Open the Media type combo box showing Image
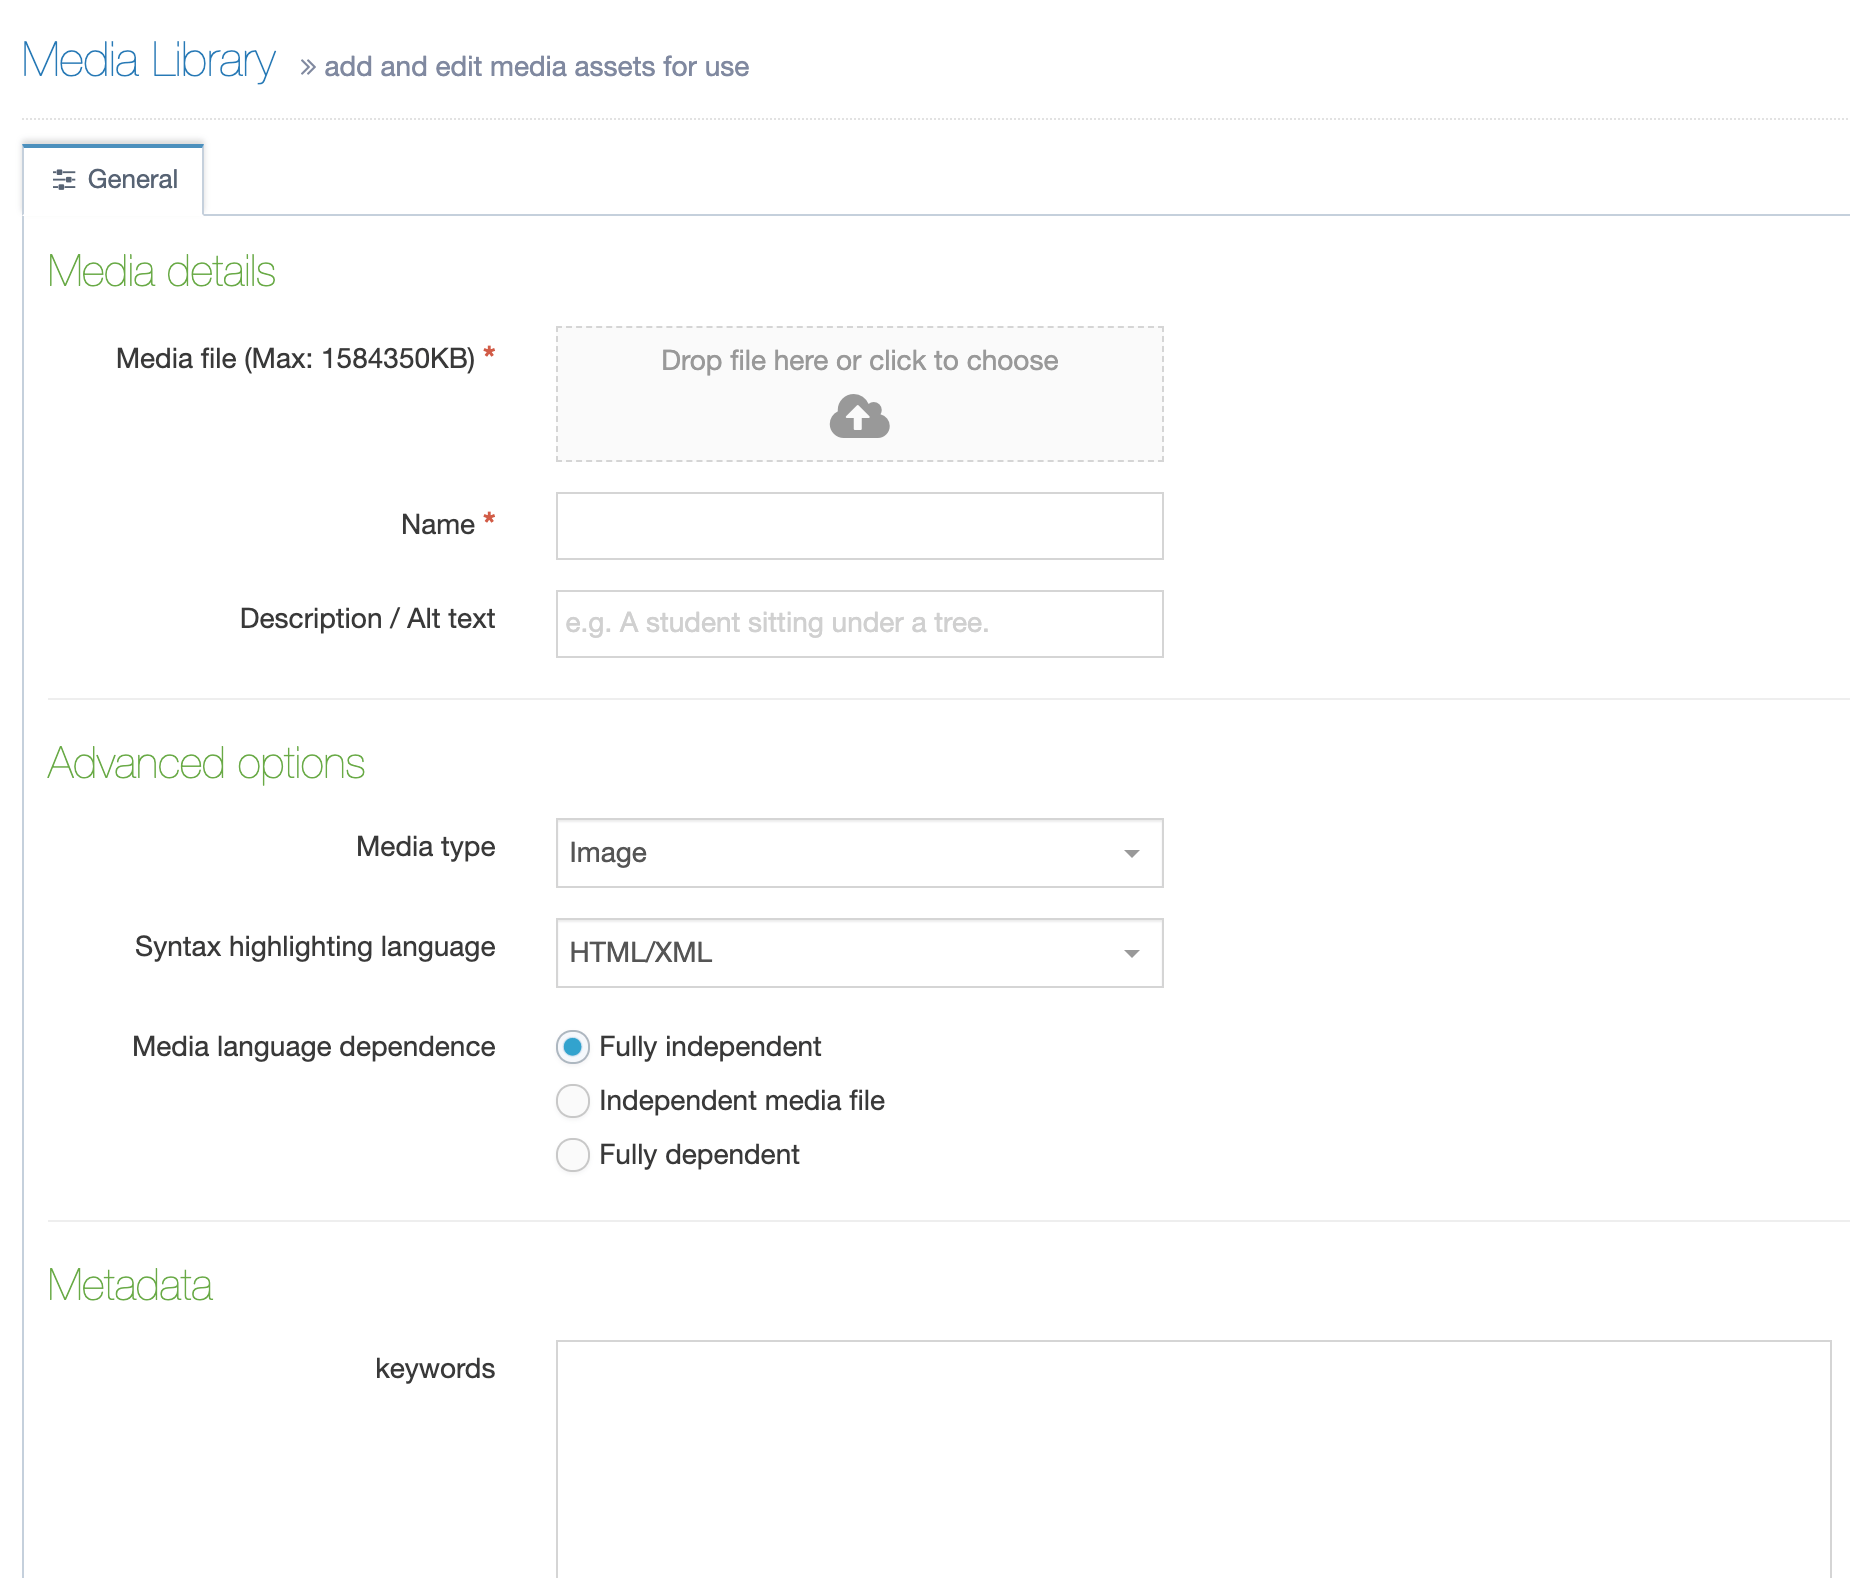The width and height of the screenshot is (1850, 1578). click(840, 853)
